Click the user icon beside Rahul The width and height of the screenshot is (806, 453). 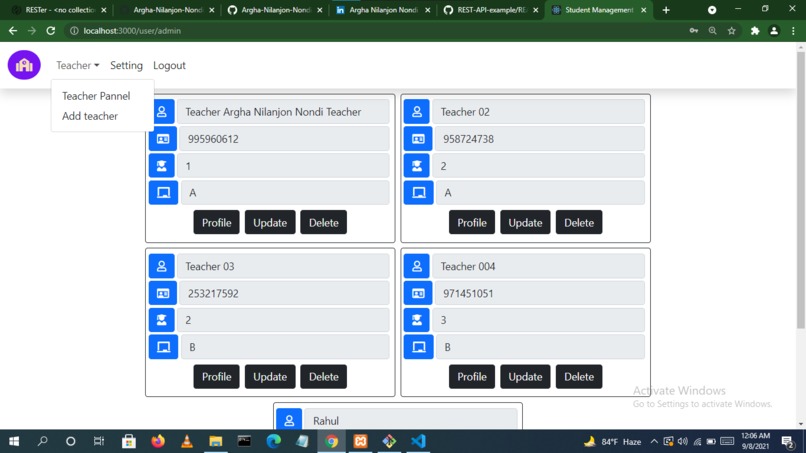[x=289, y=420]
